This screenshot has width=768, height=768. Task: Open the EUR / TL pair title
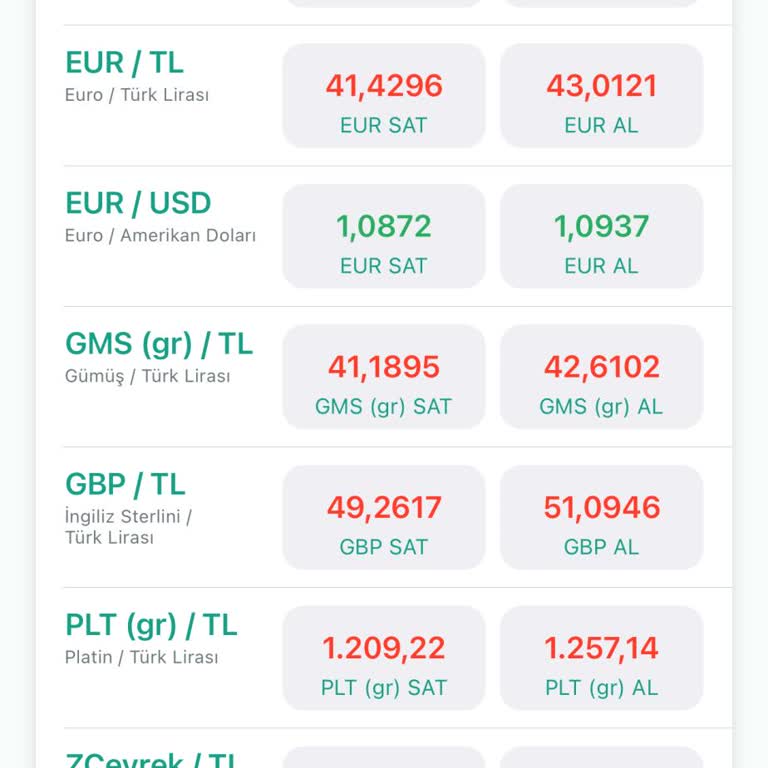125,63
